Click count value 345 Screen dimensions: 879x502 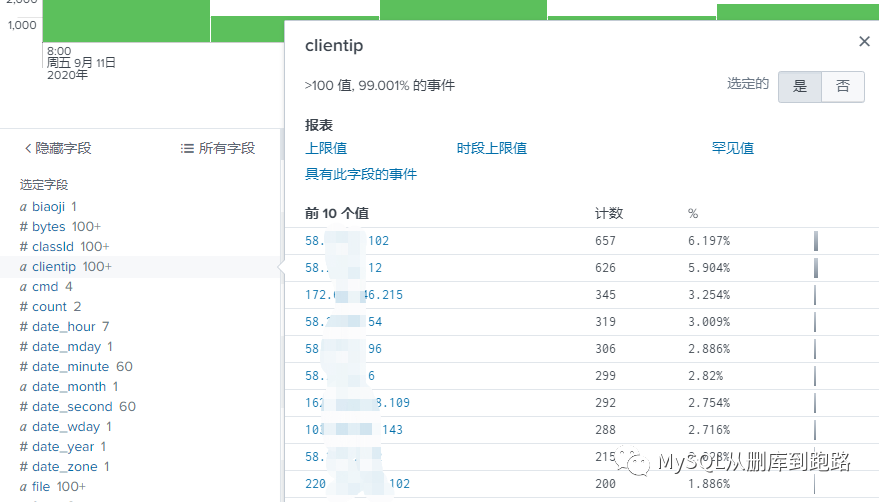605,294
